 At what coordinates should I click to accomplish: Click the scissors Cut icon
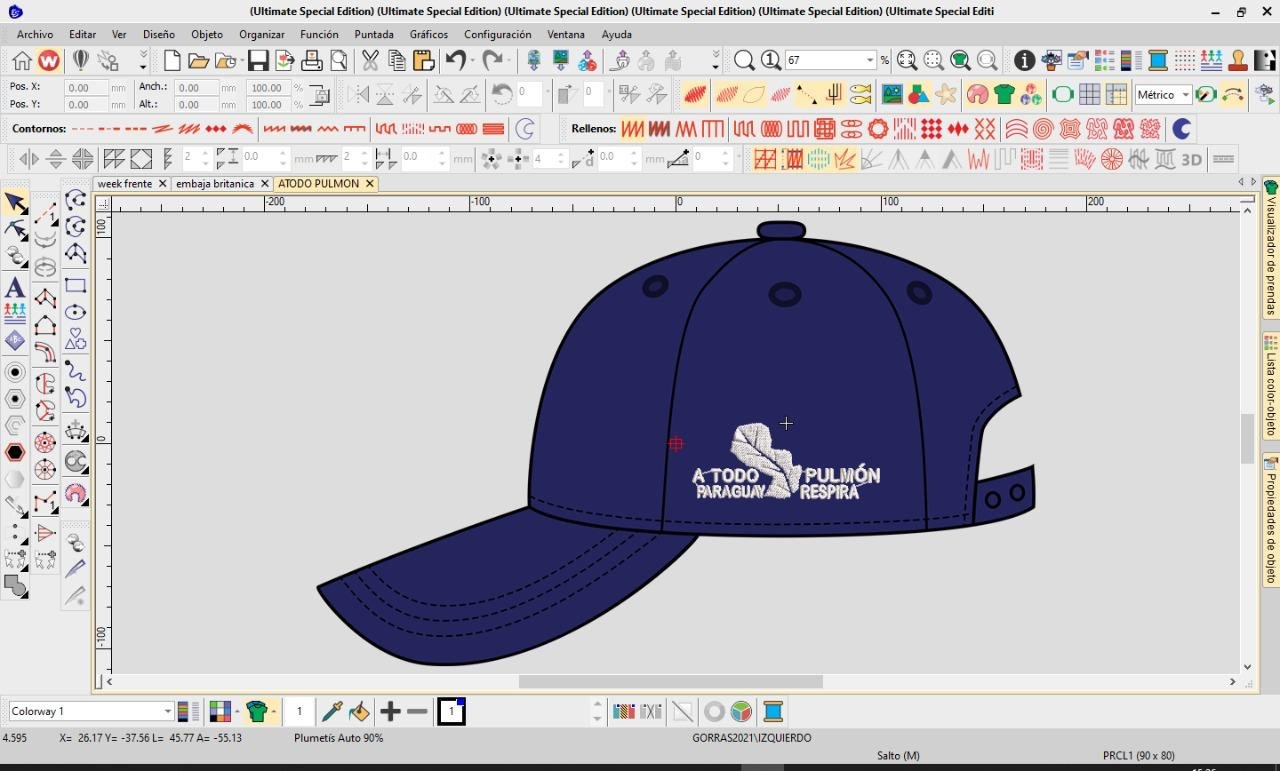[x=370, y=61]
